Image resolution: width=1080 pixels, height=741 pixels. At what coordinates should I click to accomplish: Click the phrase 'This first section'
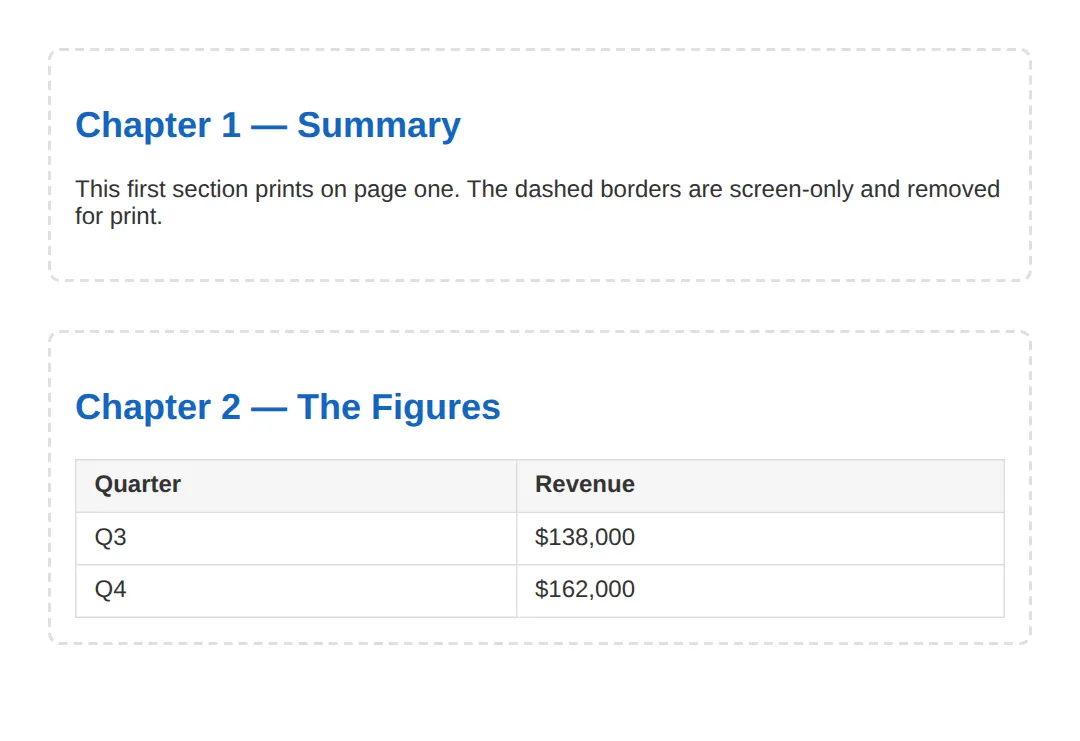[x=162, y=189]
